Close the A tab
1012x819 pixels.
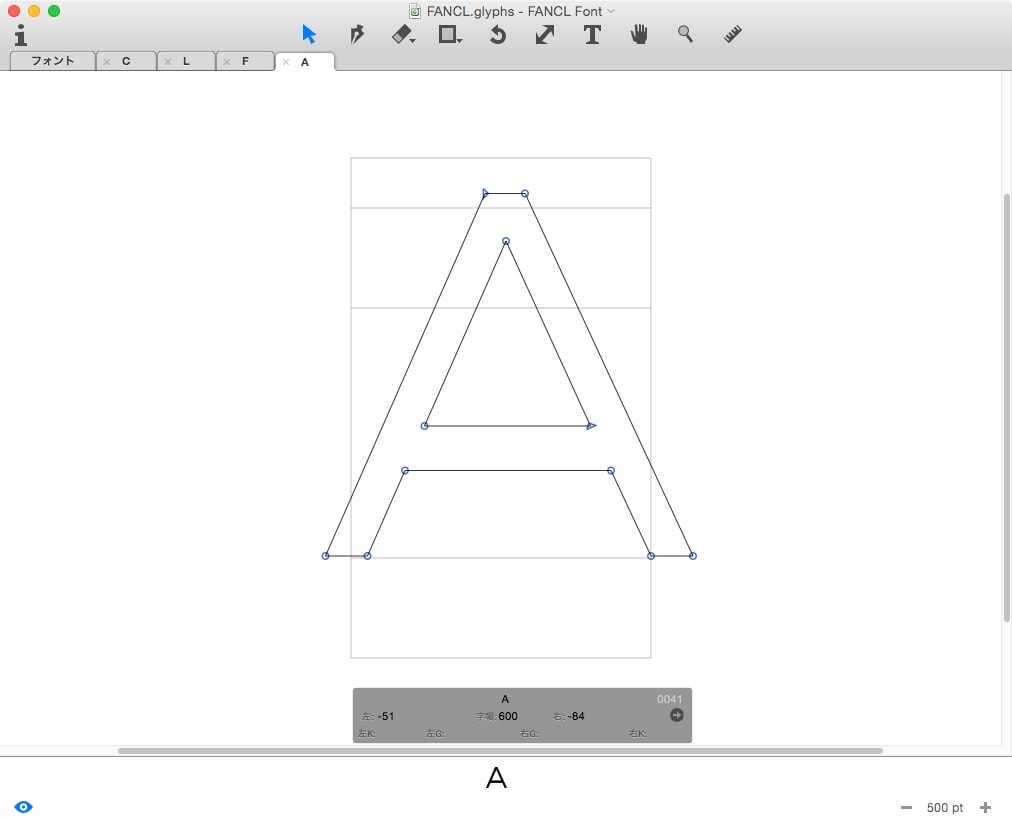286,62
